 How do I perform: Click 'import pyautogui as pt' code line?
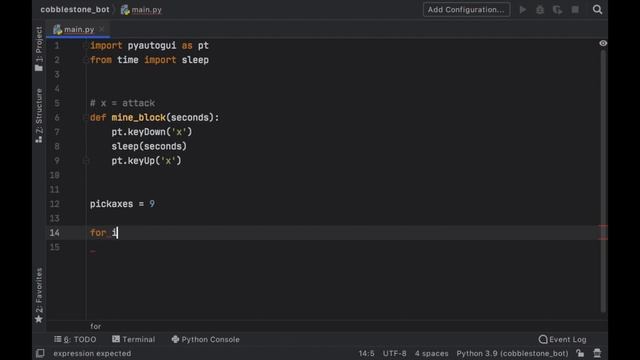click(x=149, y=46)
